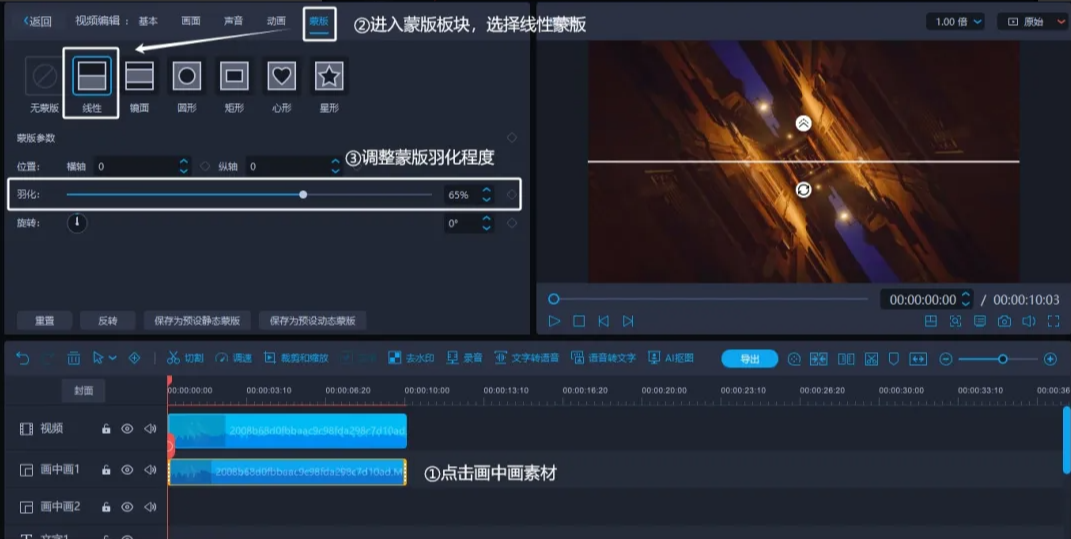Click the snapshot camera icon under preview

point(1004,321)
